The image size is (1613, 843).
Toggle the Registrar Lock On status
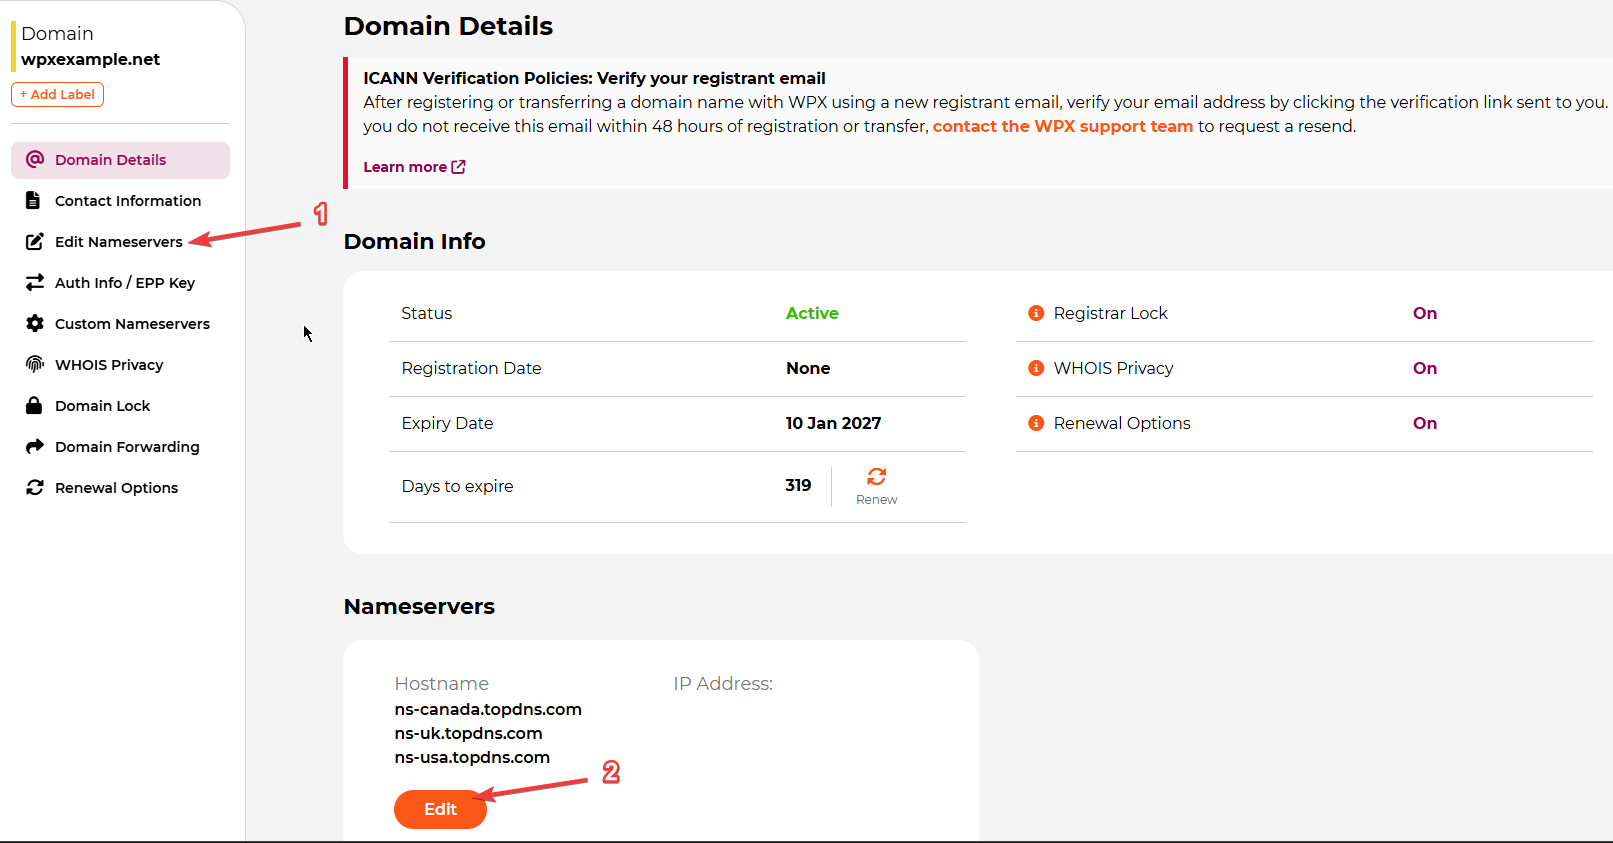tap(1424, 314)
